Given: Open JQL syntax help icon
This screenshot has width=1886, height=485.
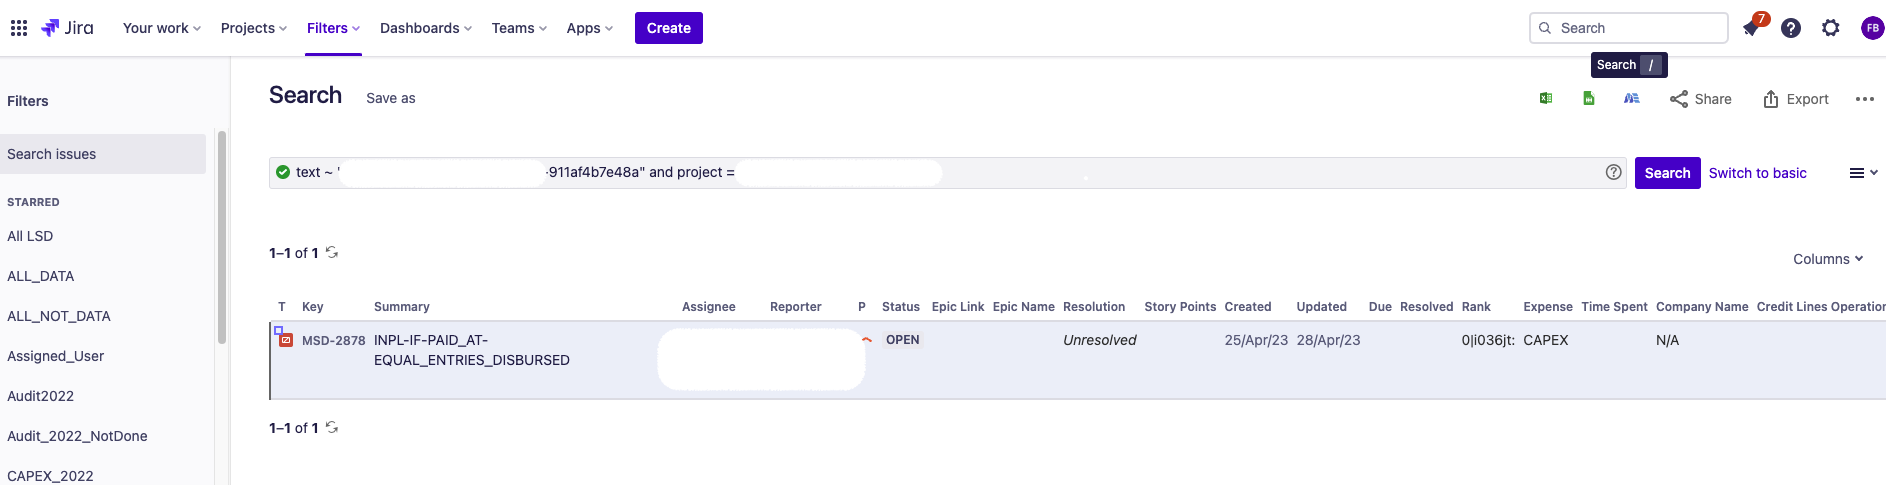Looking at the screenshot, I should pyautogui.click(x=1614, y=172).
